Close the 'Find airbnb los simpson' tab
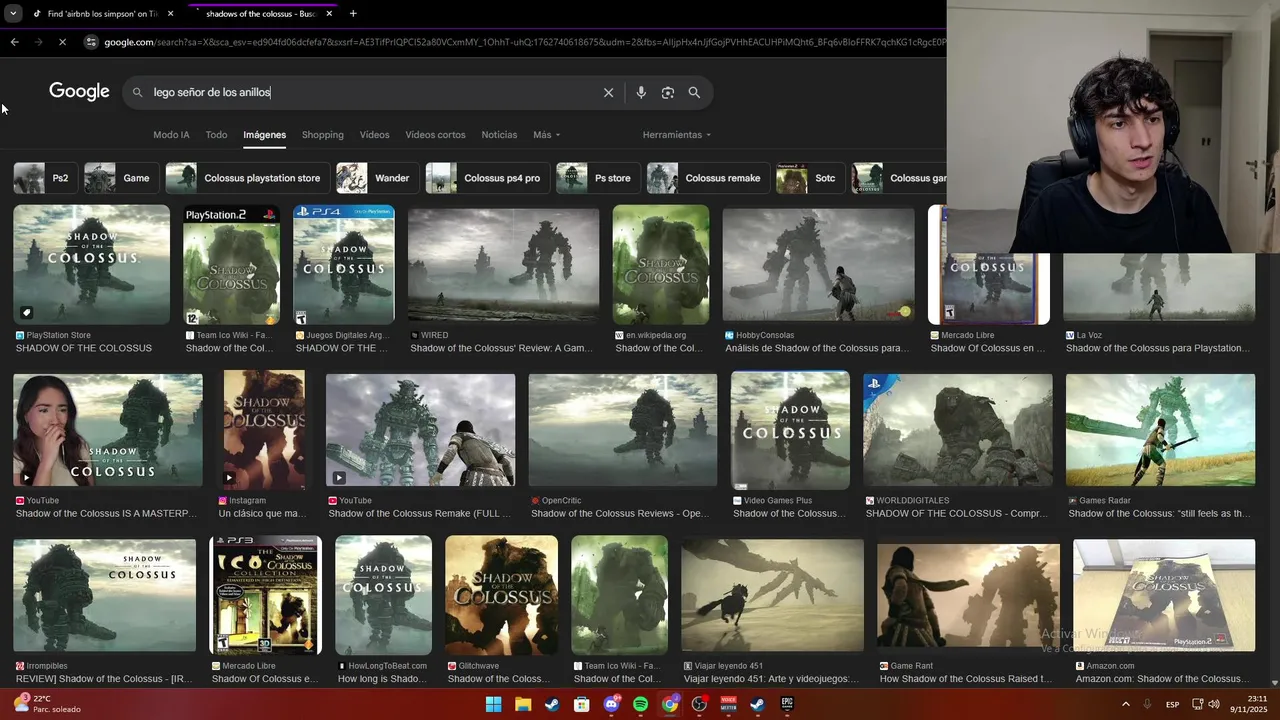The height and width of the screenshot is (720, 1280). [171, 13]
